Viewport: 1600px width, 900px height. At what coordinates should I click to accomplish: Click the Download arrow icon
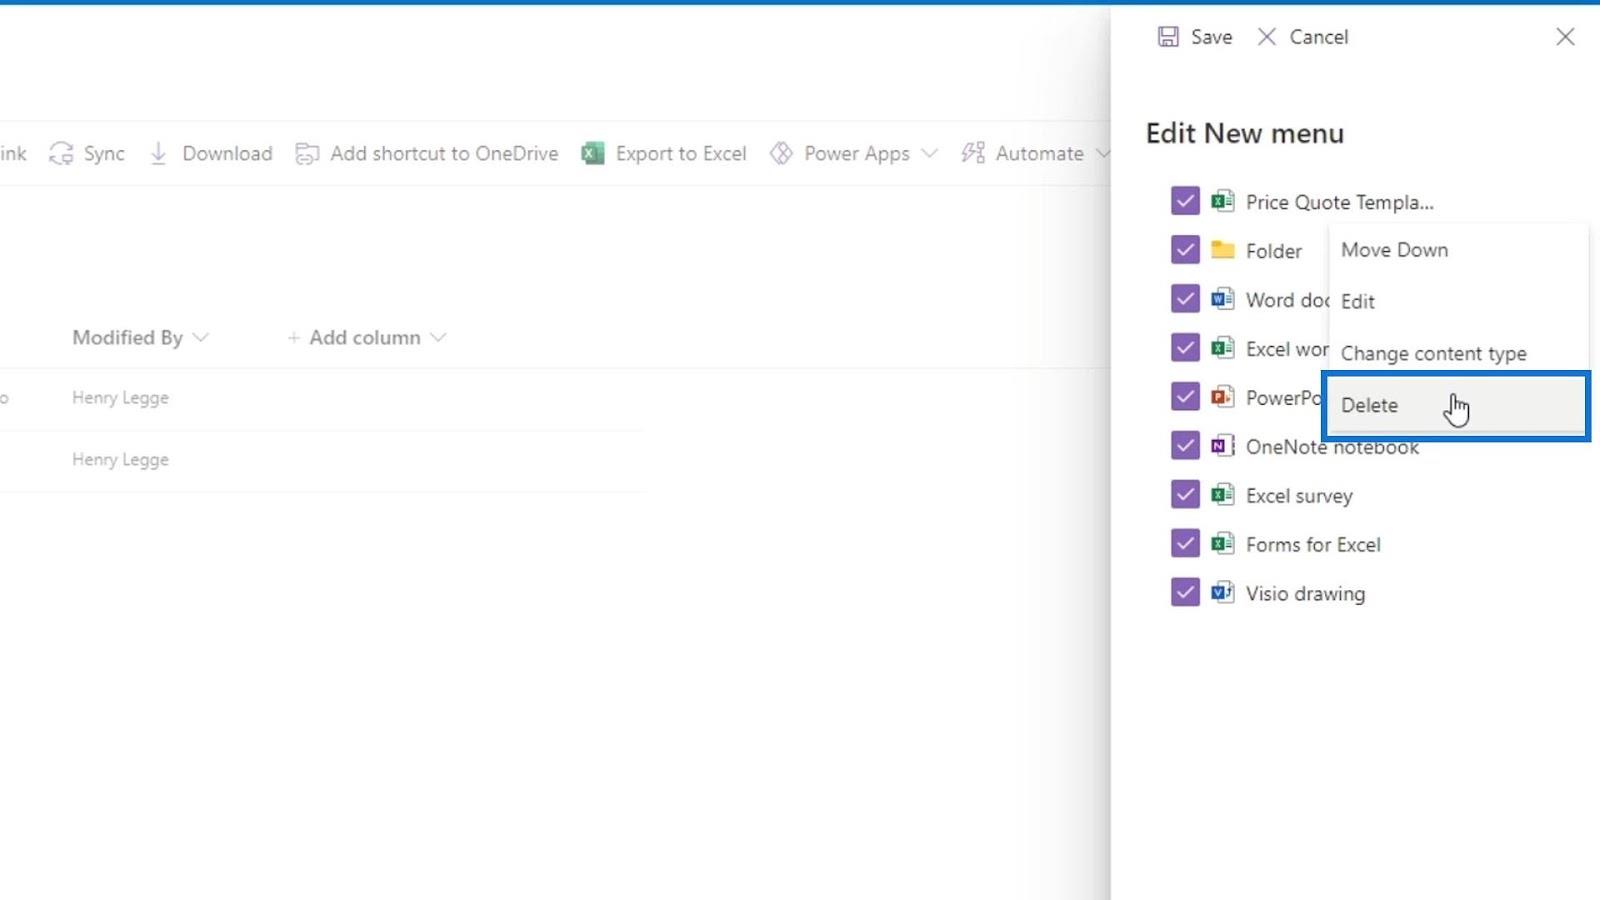tap(158, 153)
